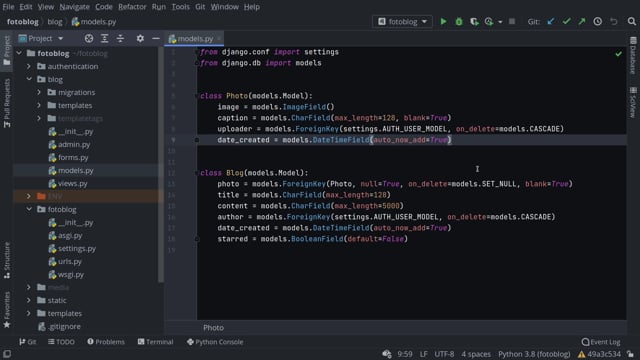Expand the migrations folder
Viewport: 640px width, 360px height.
tap(39, 92)
